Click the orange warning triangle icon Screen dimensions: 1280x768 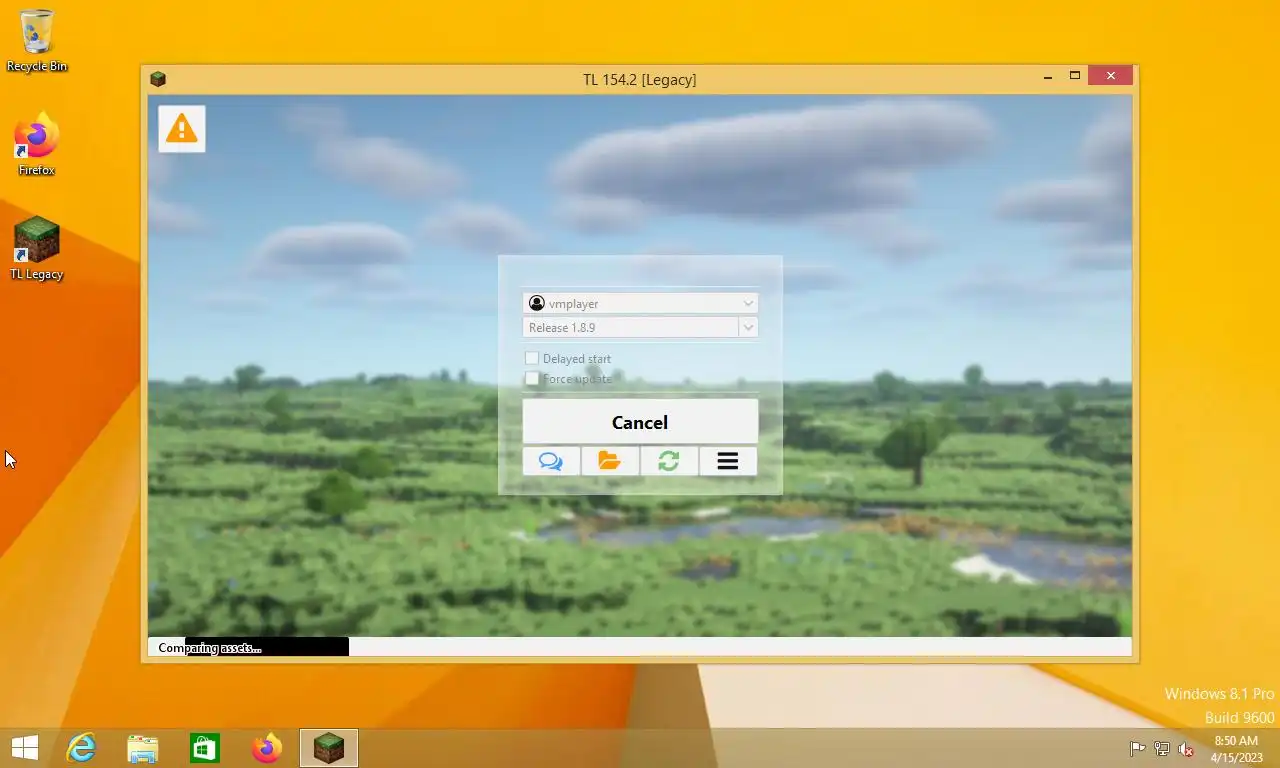tap(182, 128)
